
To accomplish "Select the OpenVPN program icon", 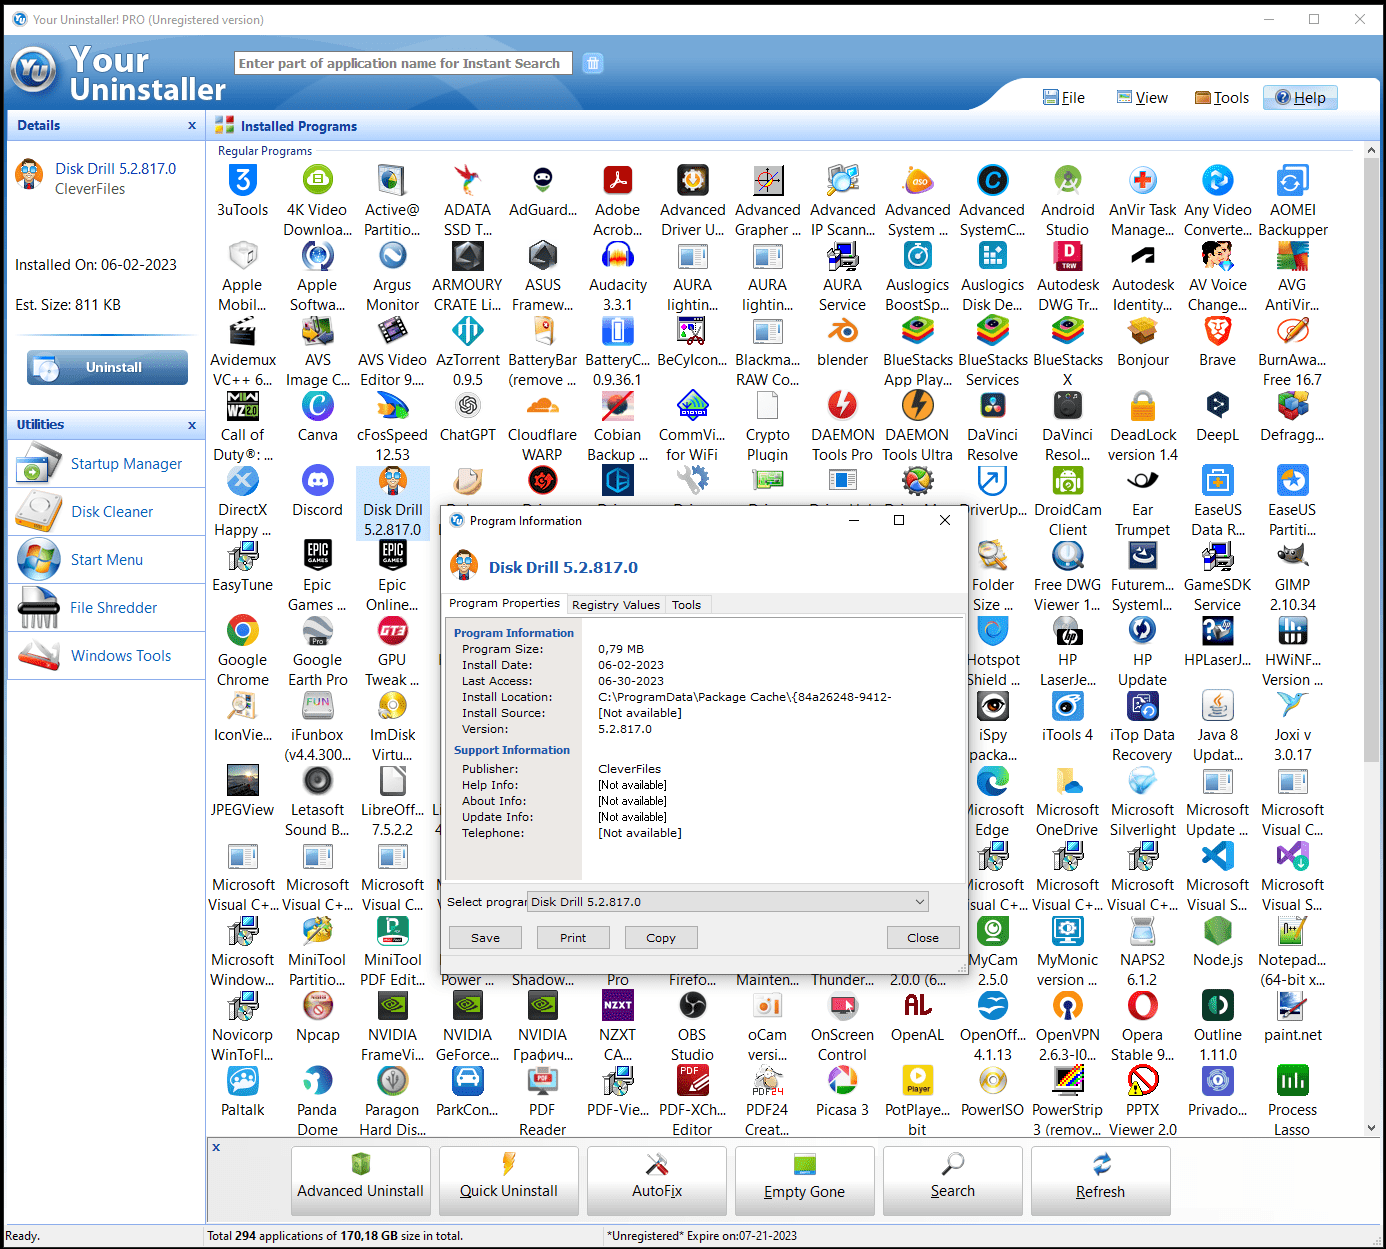I will tap(1068, 1006).
